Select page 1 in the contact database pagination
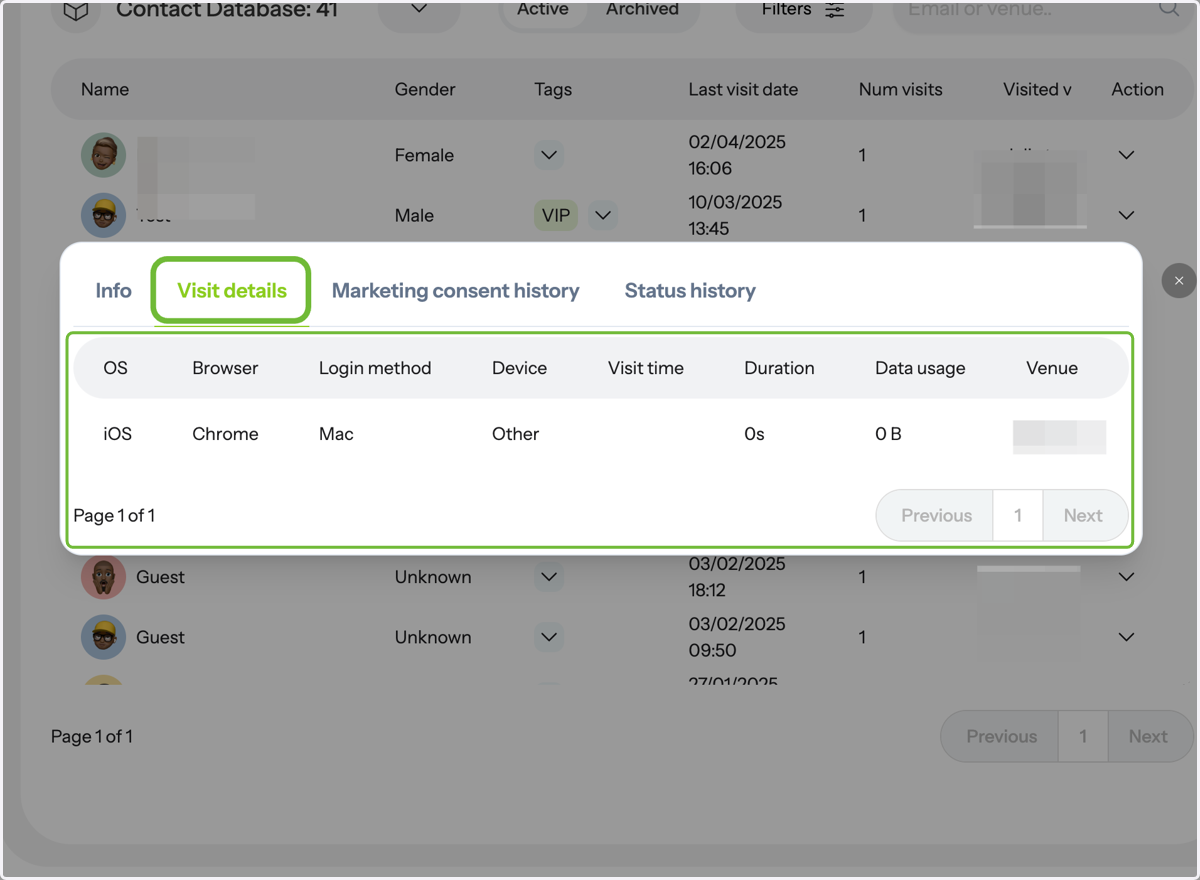Image resolution: width=1200 pixels, height=880 pixels. point(1083,737)
